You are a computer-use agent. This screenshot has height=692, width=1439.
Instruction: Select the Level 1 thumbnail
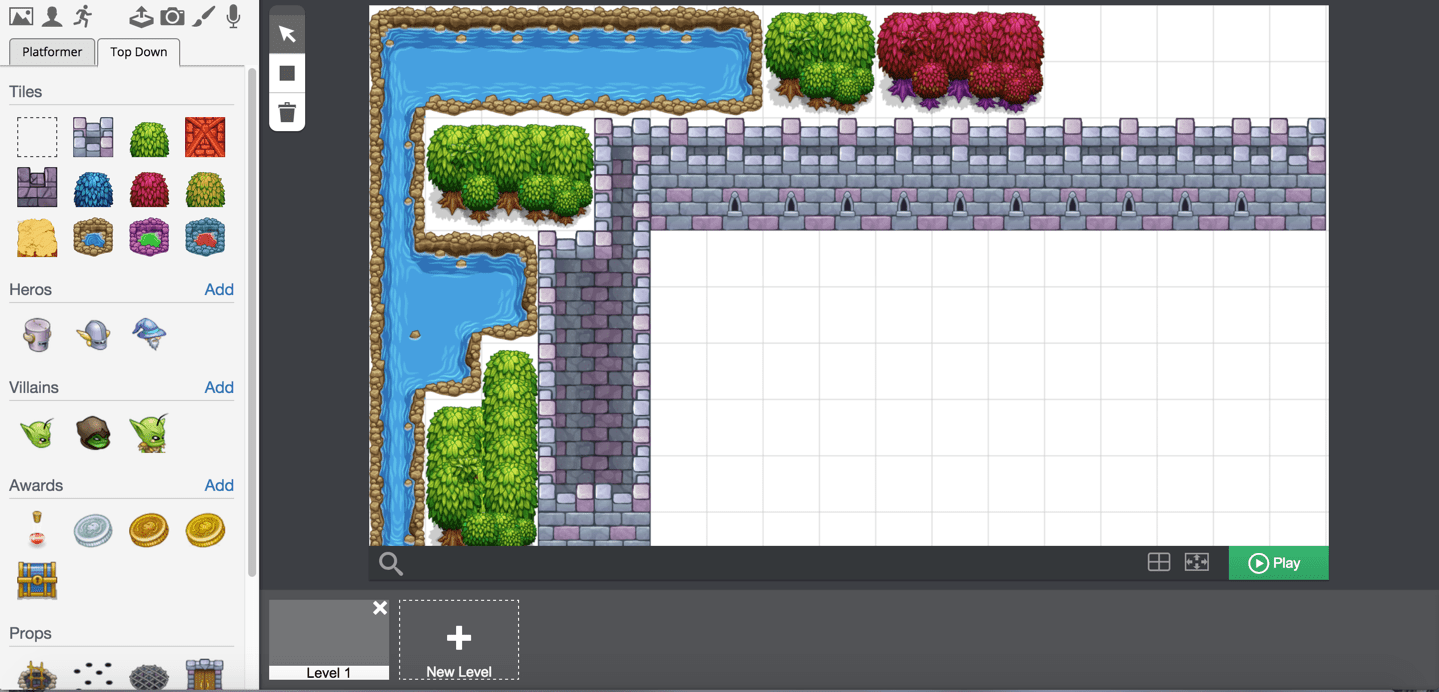[x=328, y=636]
